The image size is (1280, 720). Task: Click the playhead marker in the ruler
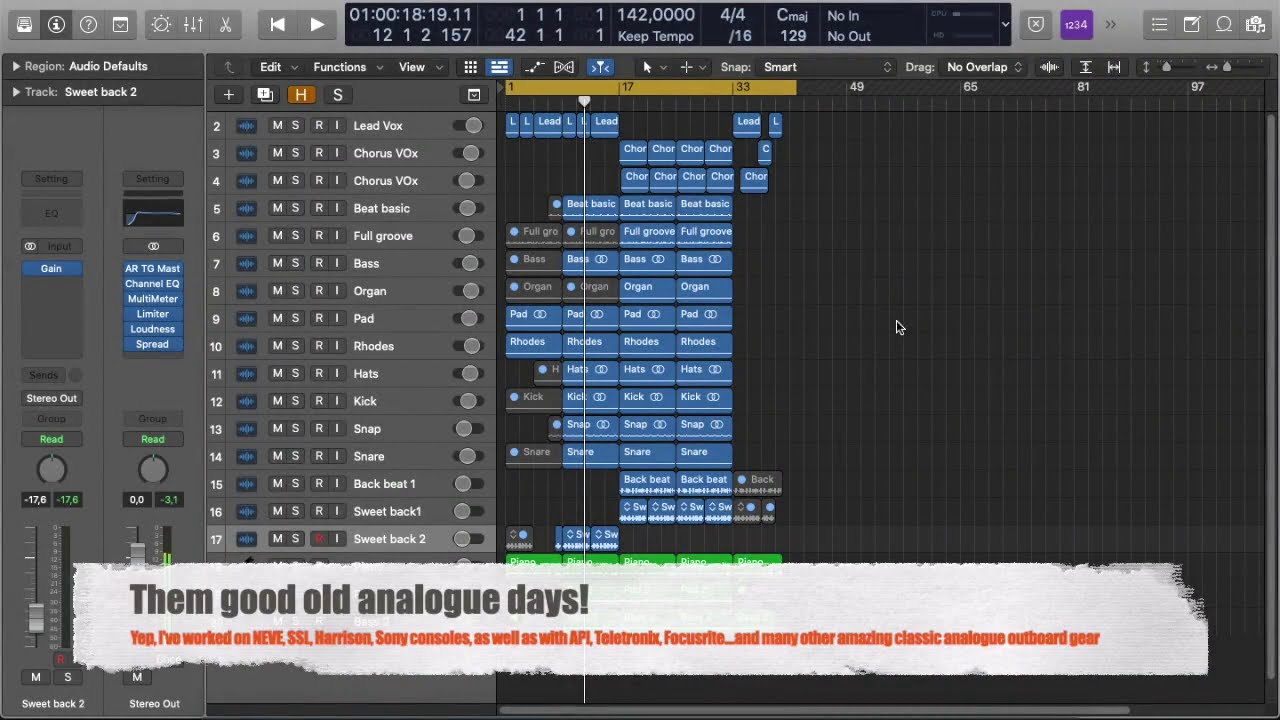pyautogui.click(x=584, y=101)
